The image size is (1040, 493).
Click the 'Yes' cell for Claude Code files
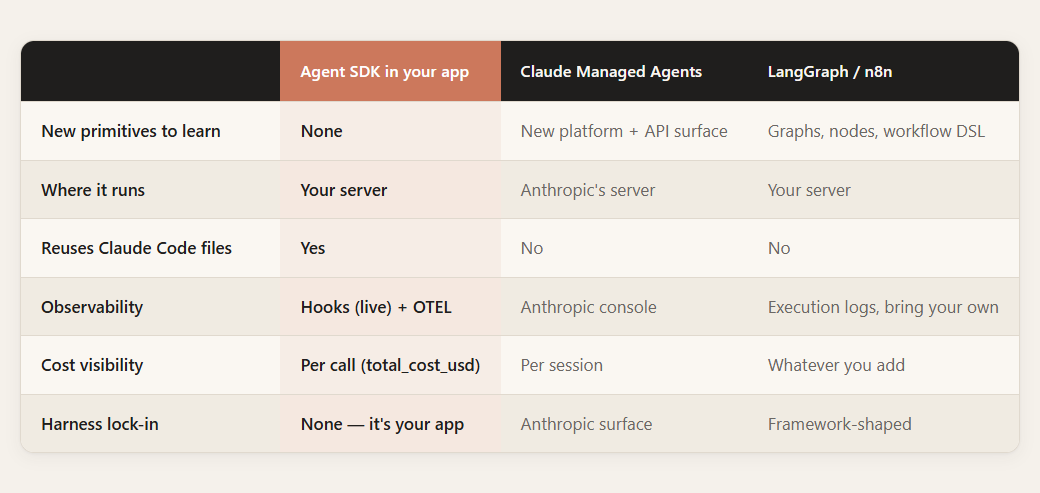[x=313, y=248]
